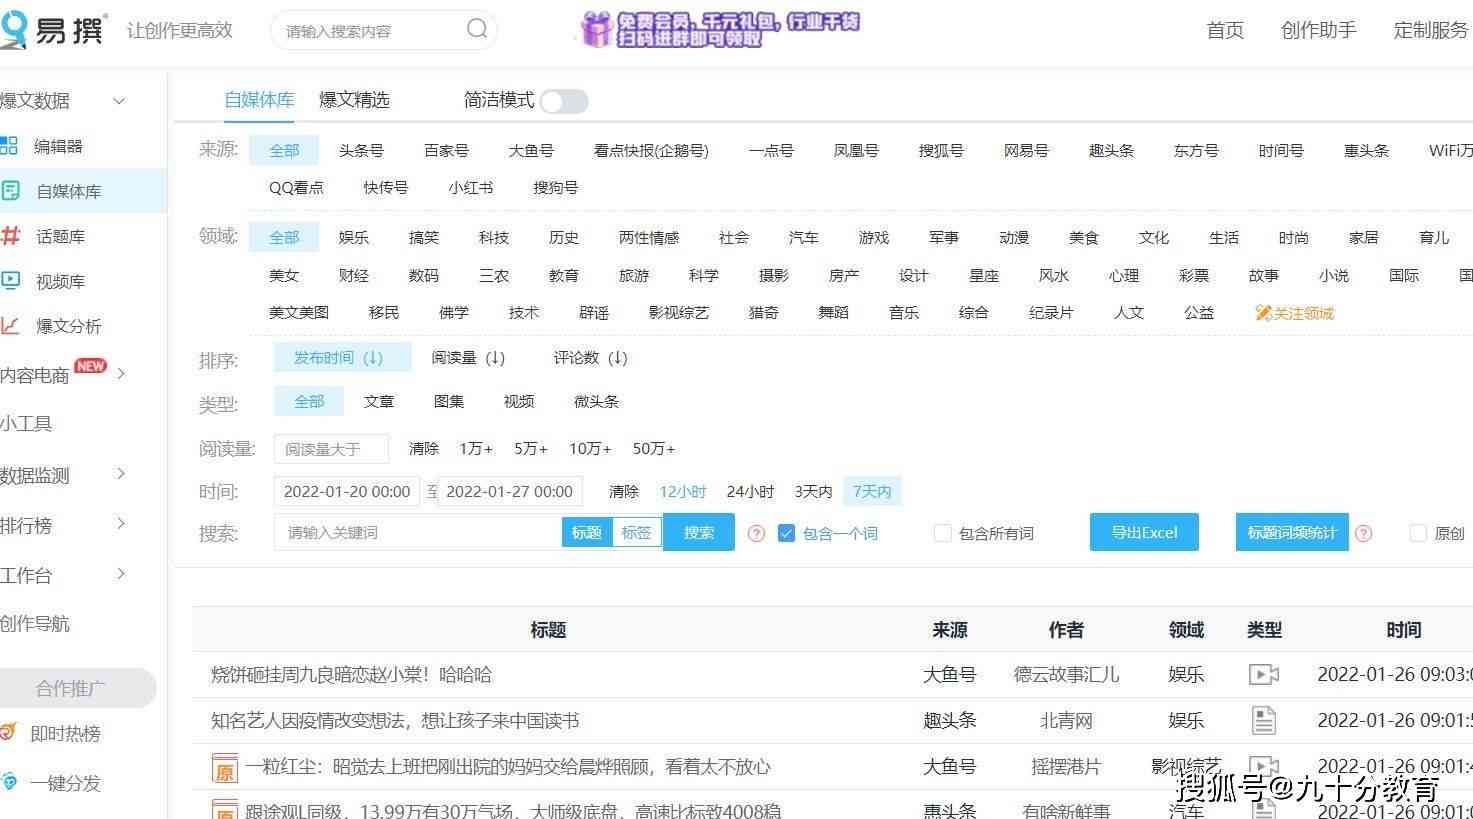Viewport: 1473px width, 819px height.
Task: Open 创作助手 in top navigation
Action: [x=1318, y=30]
